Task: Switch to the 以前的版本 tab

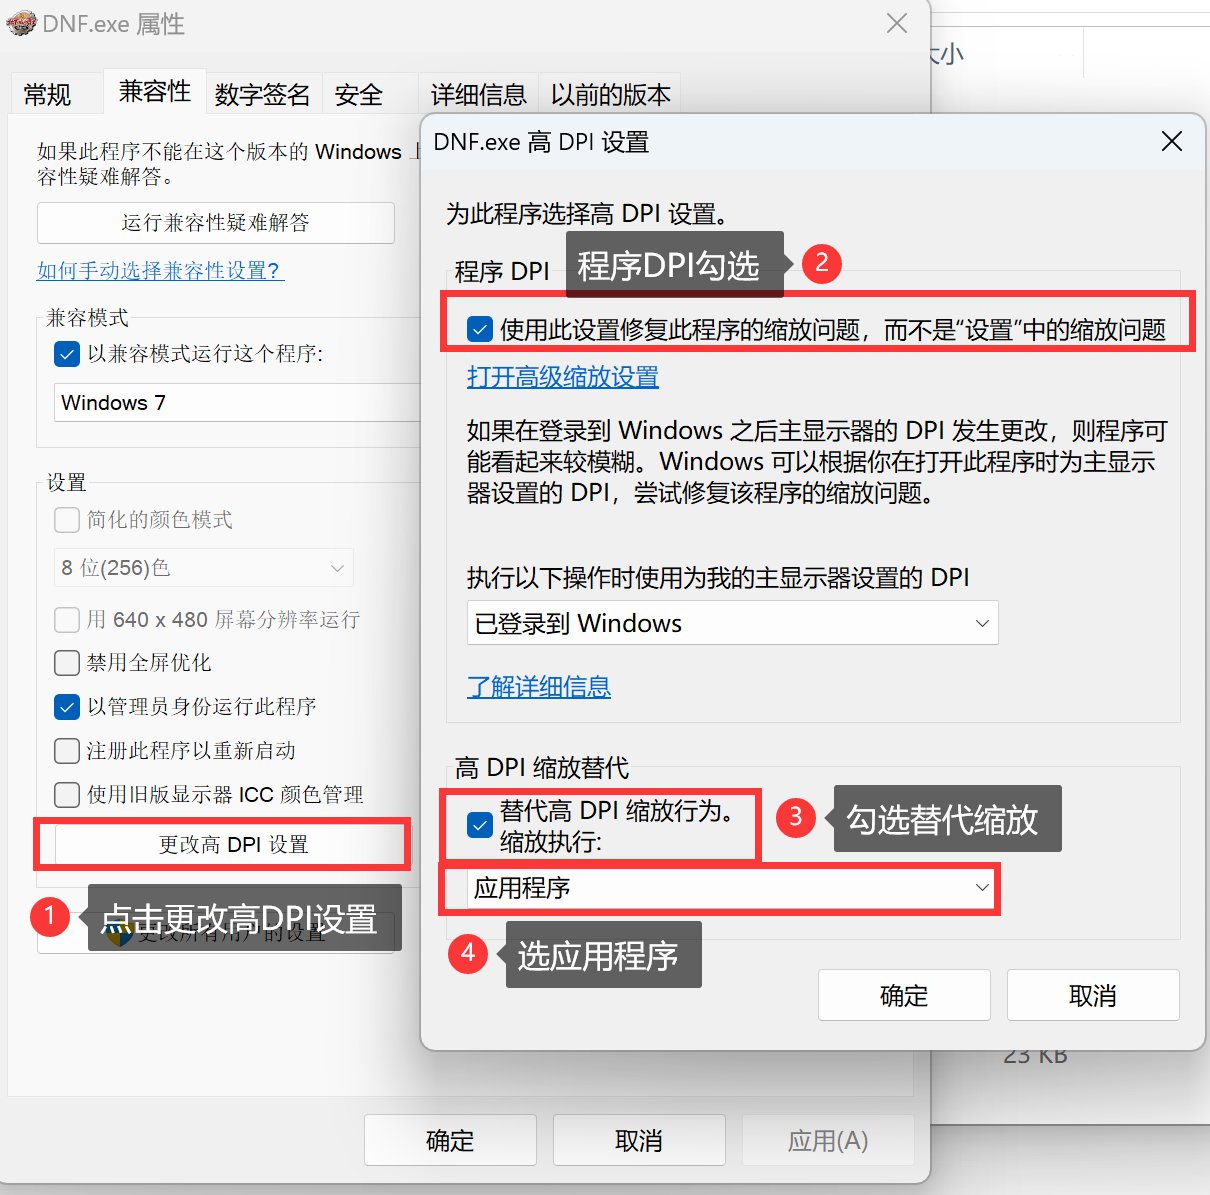Action: [x=611, y=95]
